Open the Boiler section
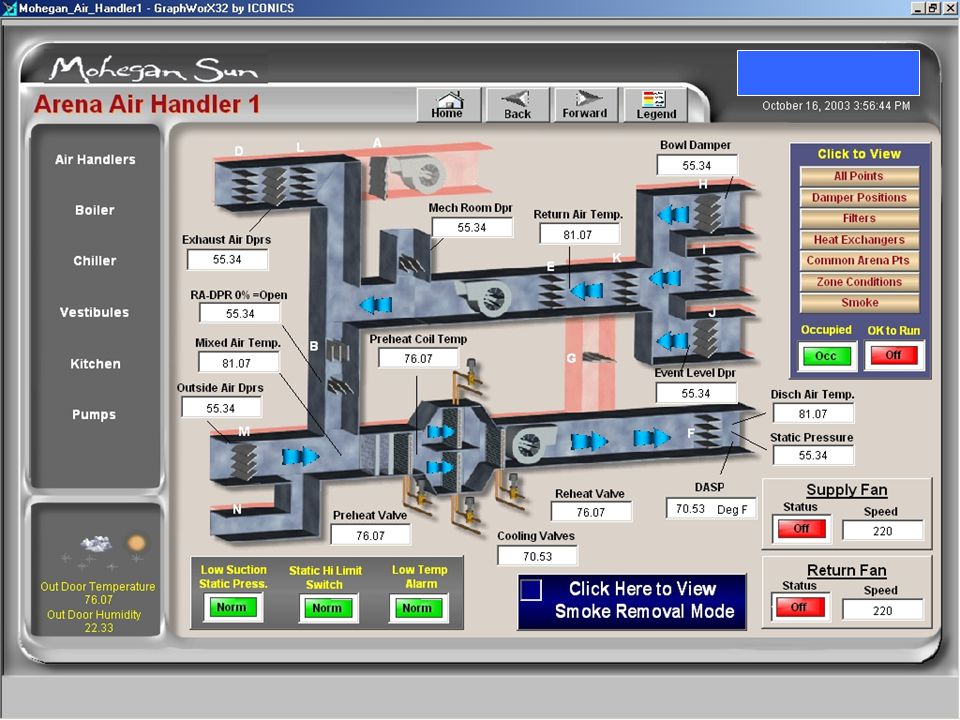Image resolution: width=960 pixels, height=720 pixels. [x=95, y=210]
